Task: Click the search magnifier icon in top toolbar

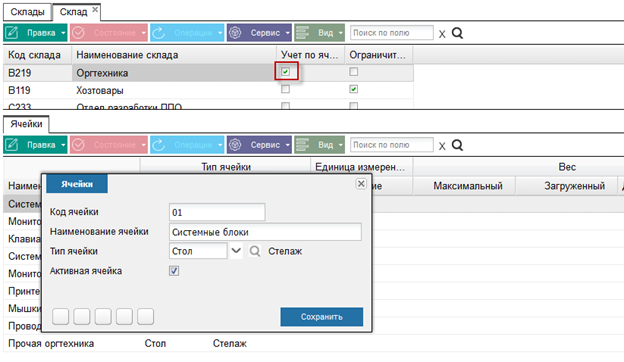Action: click(457, 33)
